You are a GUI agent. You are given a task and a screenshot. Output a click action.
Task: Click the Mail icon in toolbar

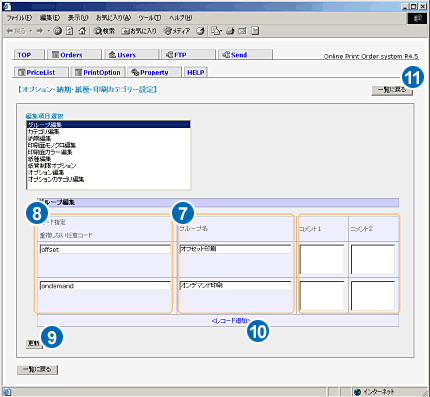click(215, 31)
